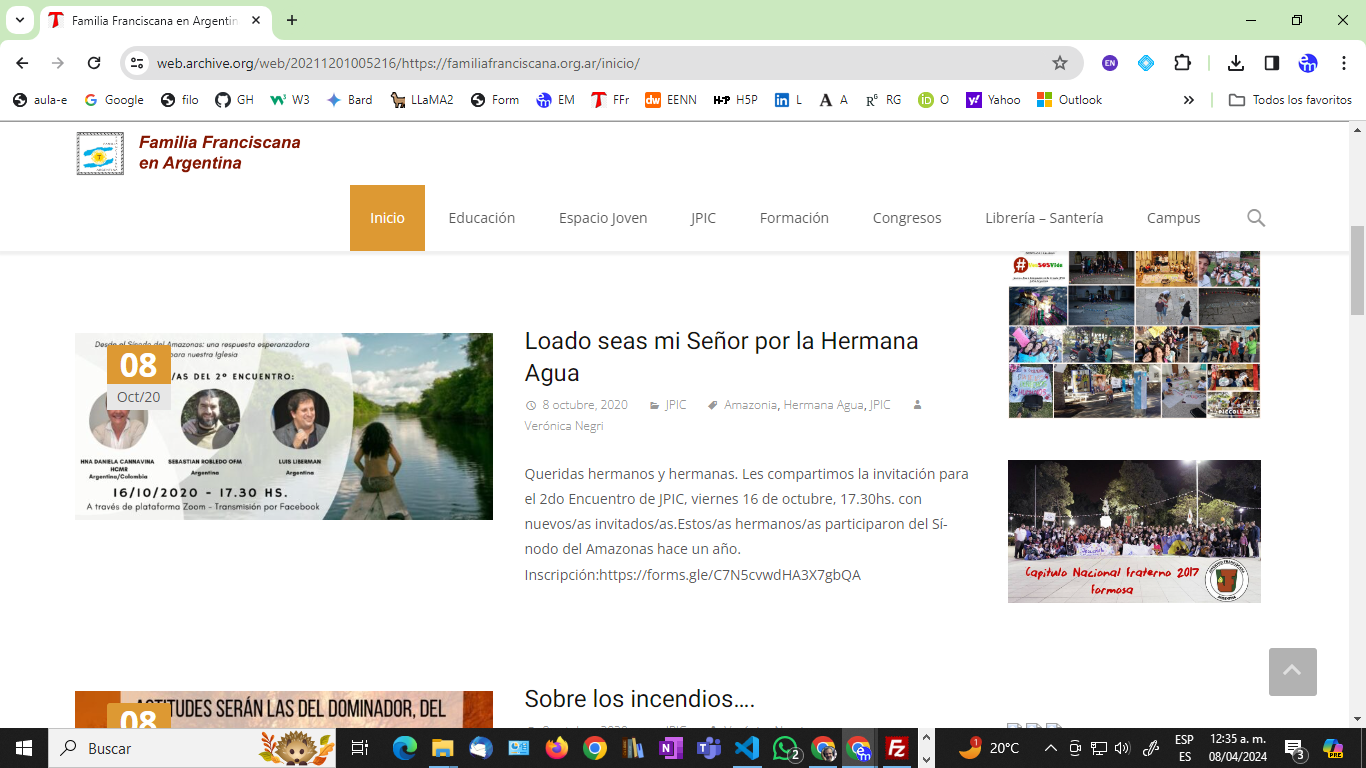Open the Capítulo Nacional Fraterno 2017 image

[x=1134, y=531]
